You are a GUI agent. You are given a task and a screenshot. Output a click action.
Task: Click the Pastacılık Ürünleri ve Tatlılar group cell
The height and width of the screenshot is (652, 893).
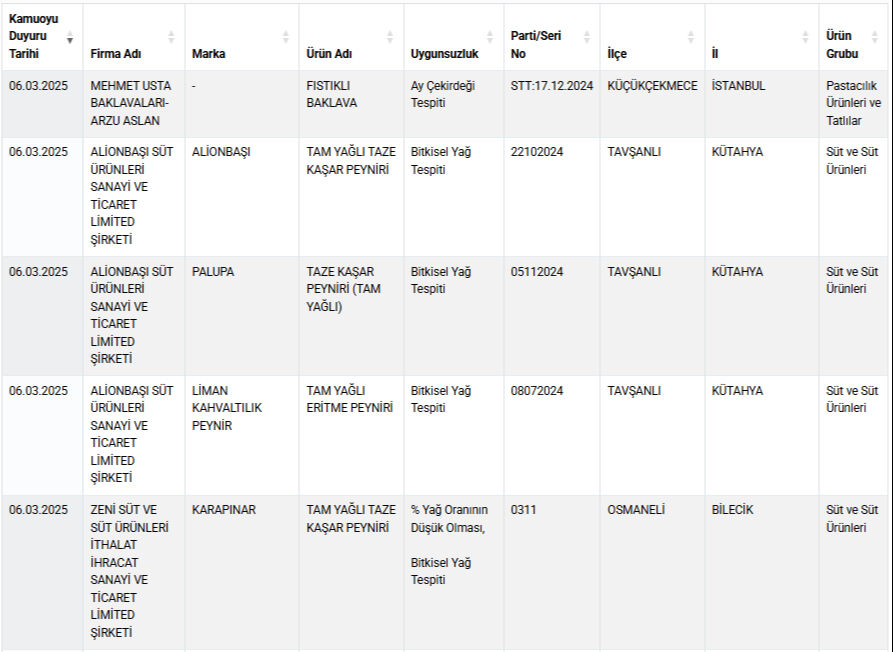point(853,103)
